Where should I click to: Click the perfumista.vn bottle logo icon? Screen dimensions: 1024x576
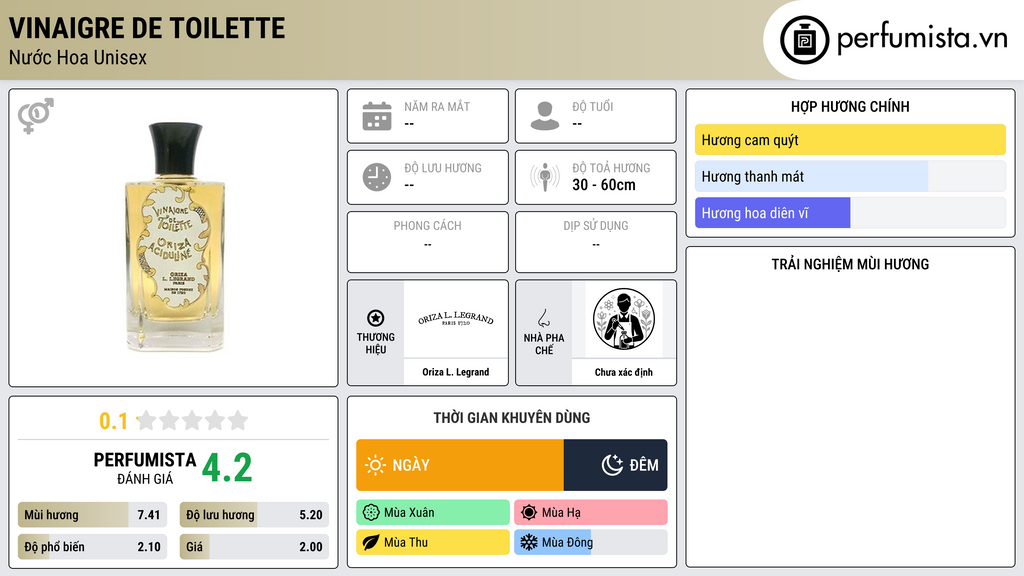click(x=804, y=40)
